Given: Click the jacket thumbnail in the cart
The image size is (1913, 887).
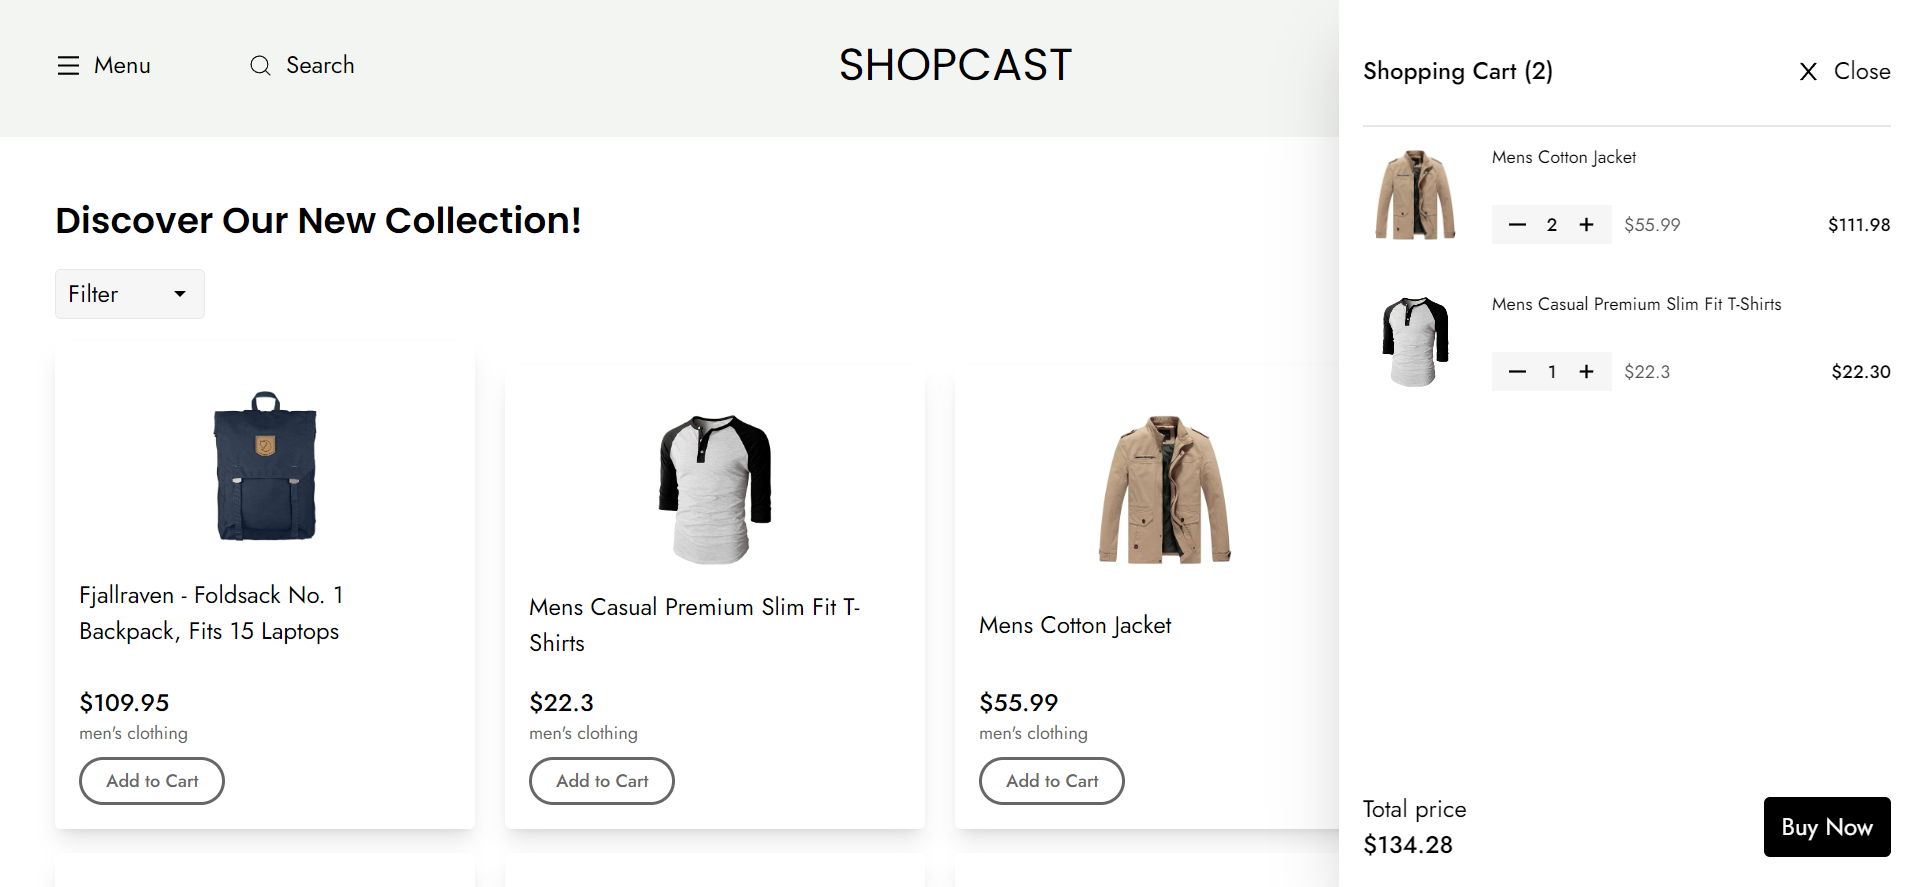Looking at the screenshot, I should [x=1414, y=194].
